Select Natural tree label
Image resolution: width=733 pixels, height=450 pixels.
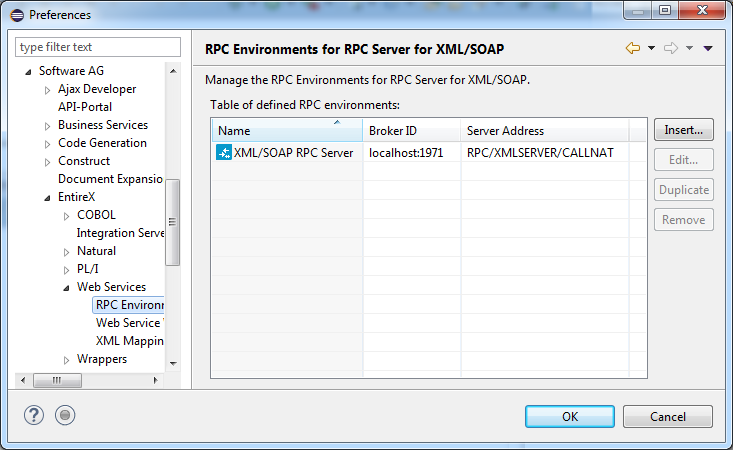[x=96, y=251]
